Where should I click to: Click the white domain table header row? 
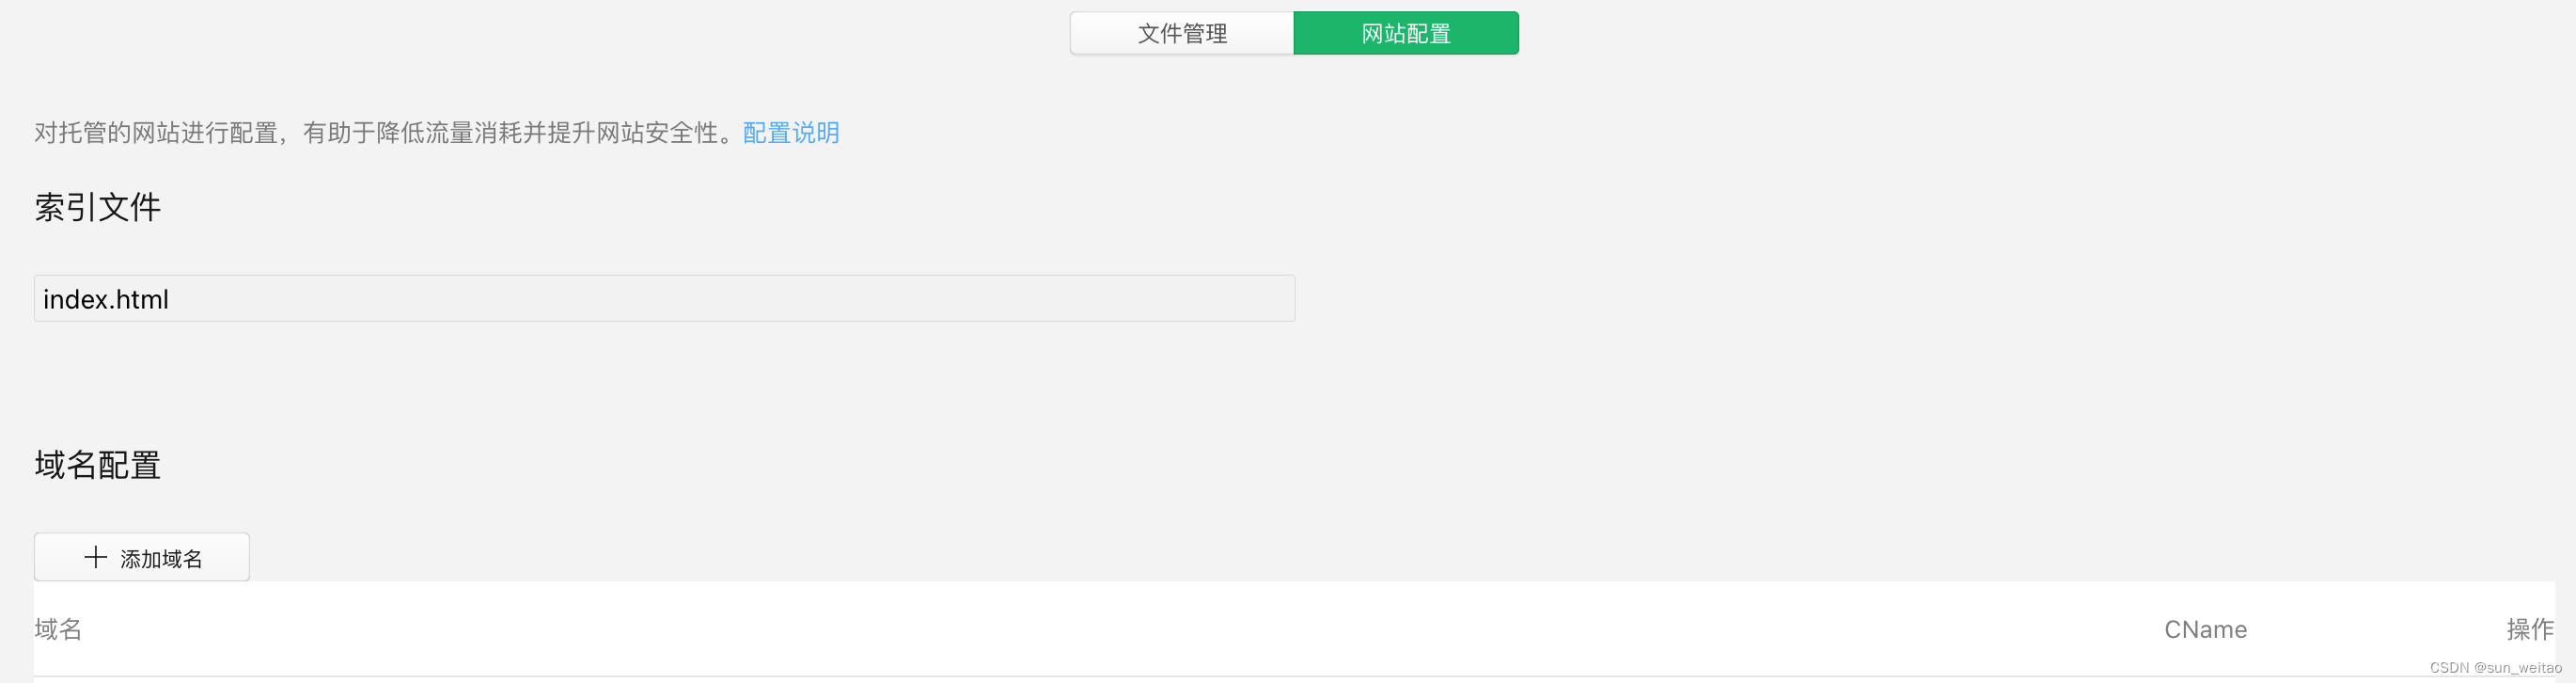click(x=1294, y=629)
